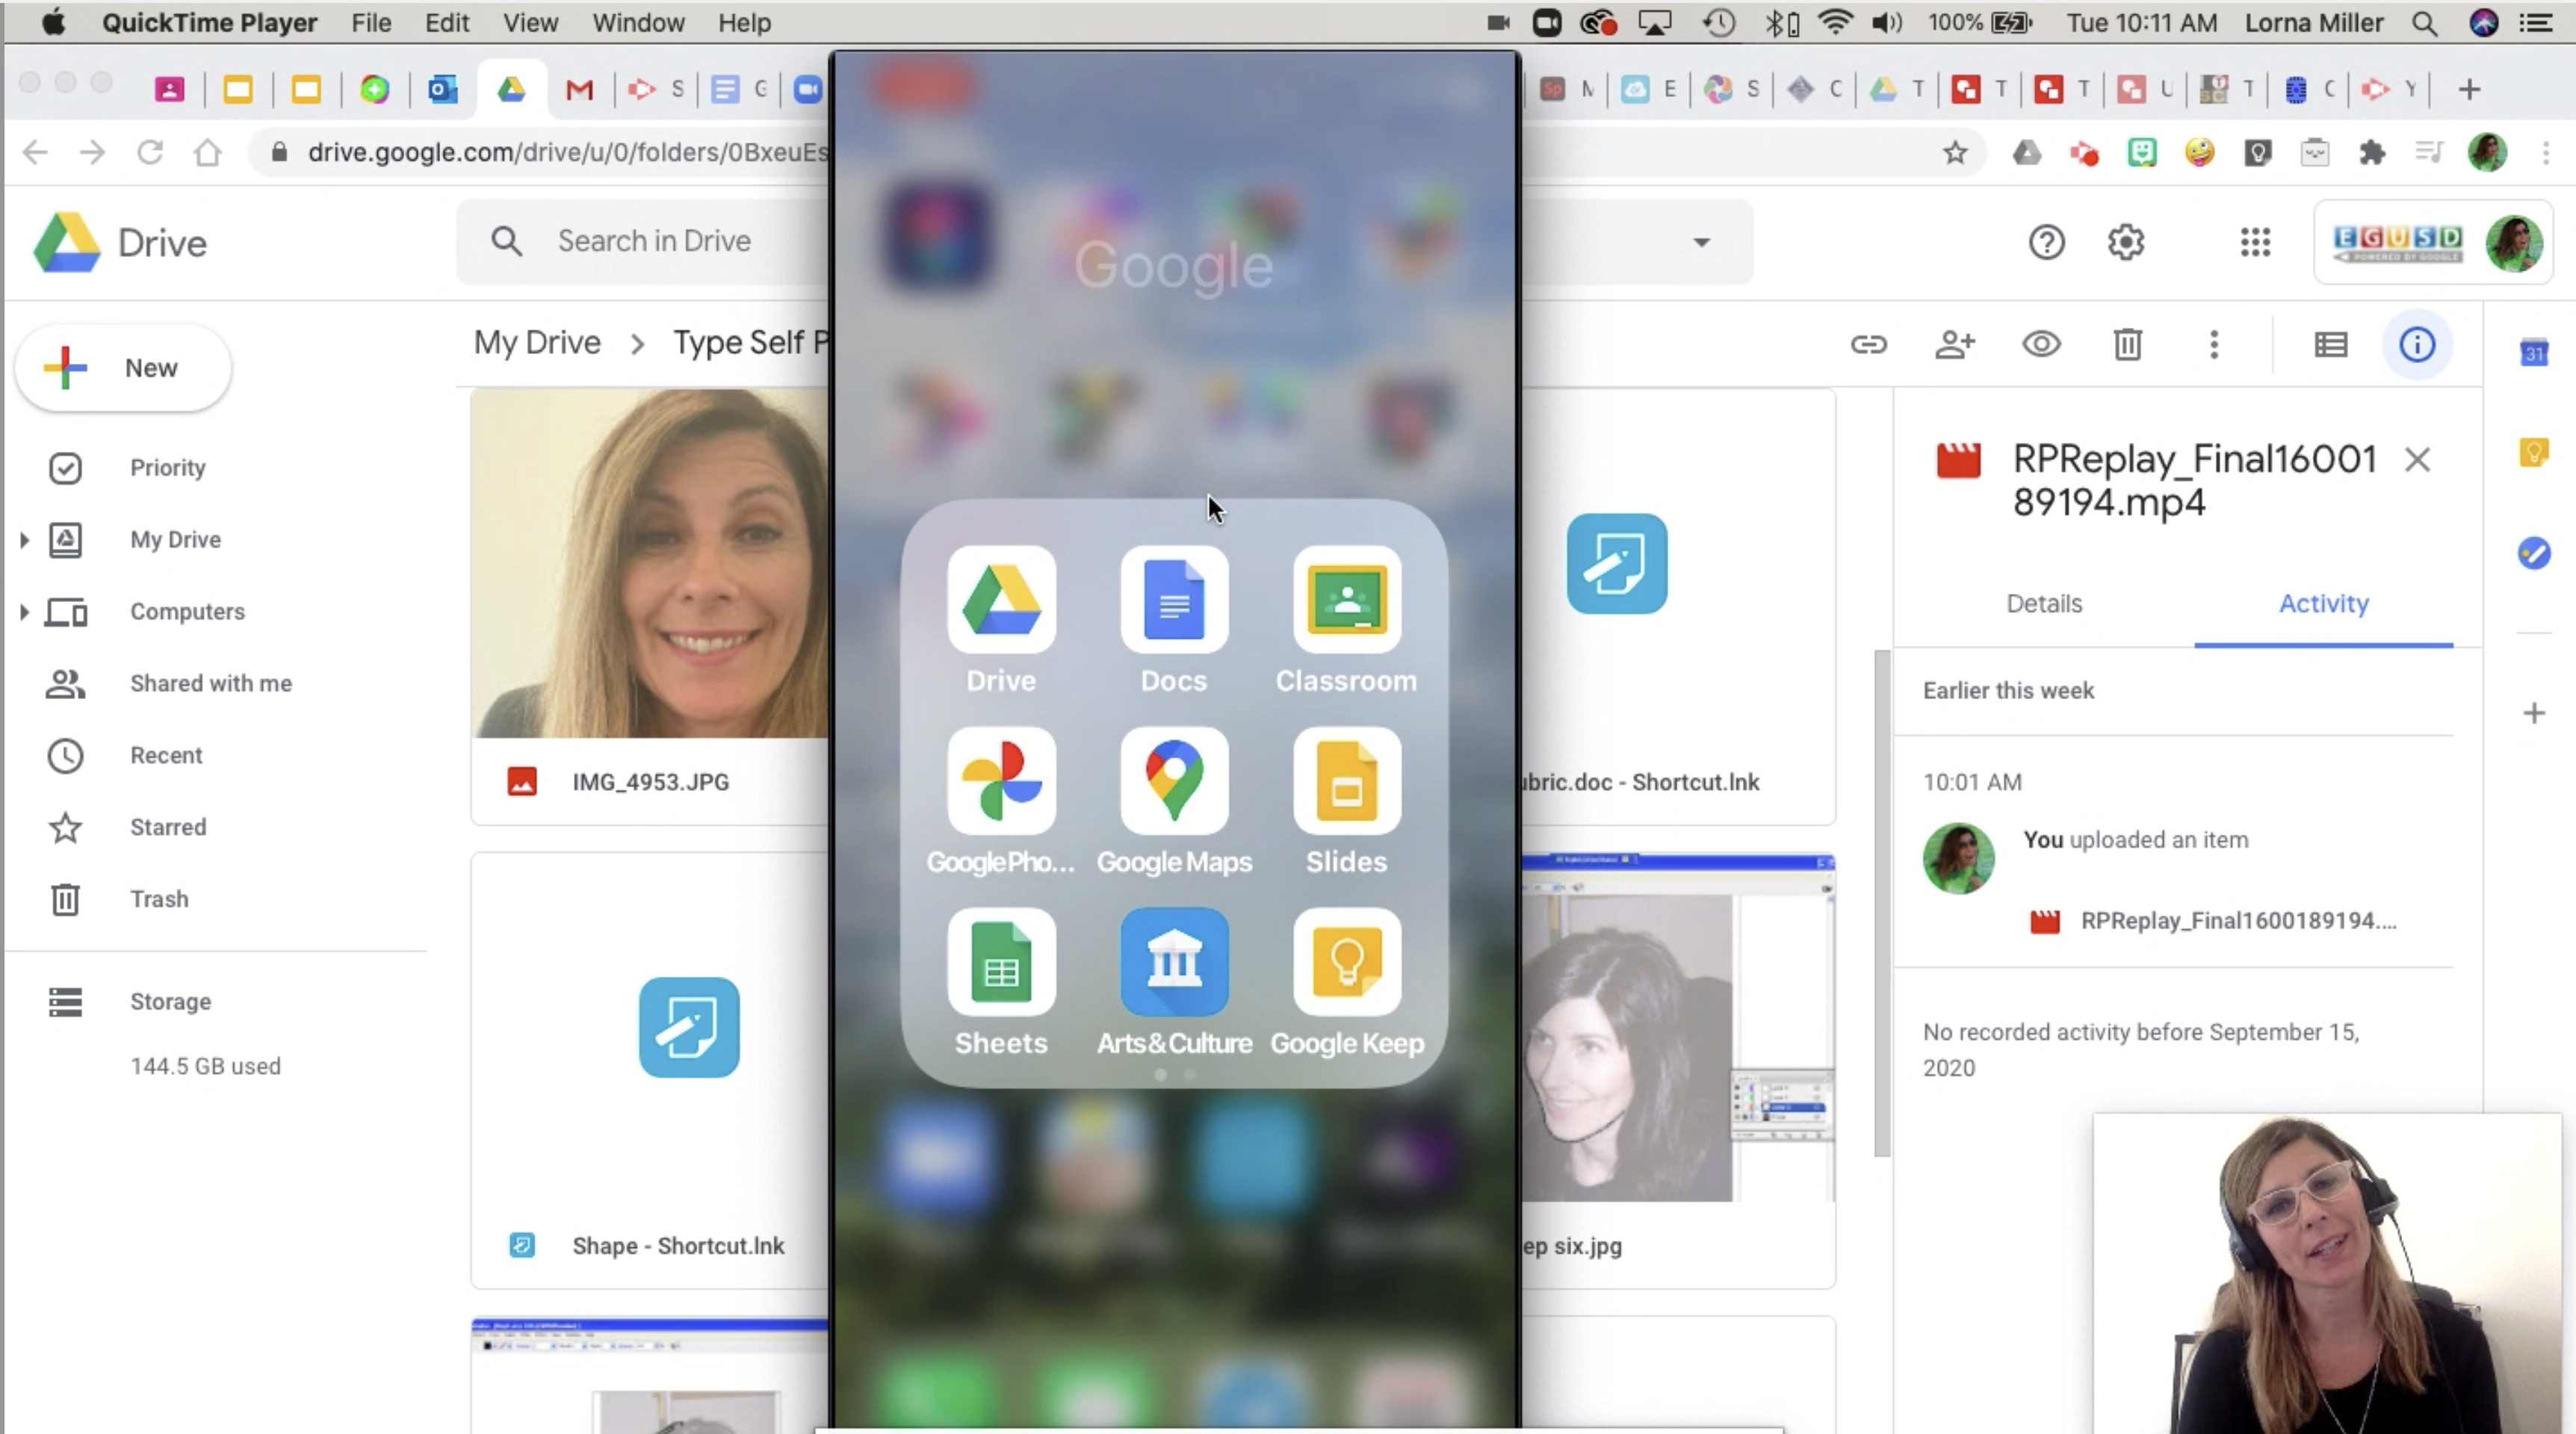The image size is (2576, 1434).
Task: Click the Share (add person) icon
Action: [1954, 345]
